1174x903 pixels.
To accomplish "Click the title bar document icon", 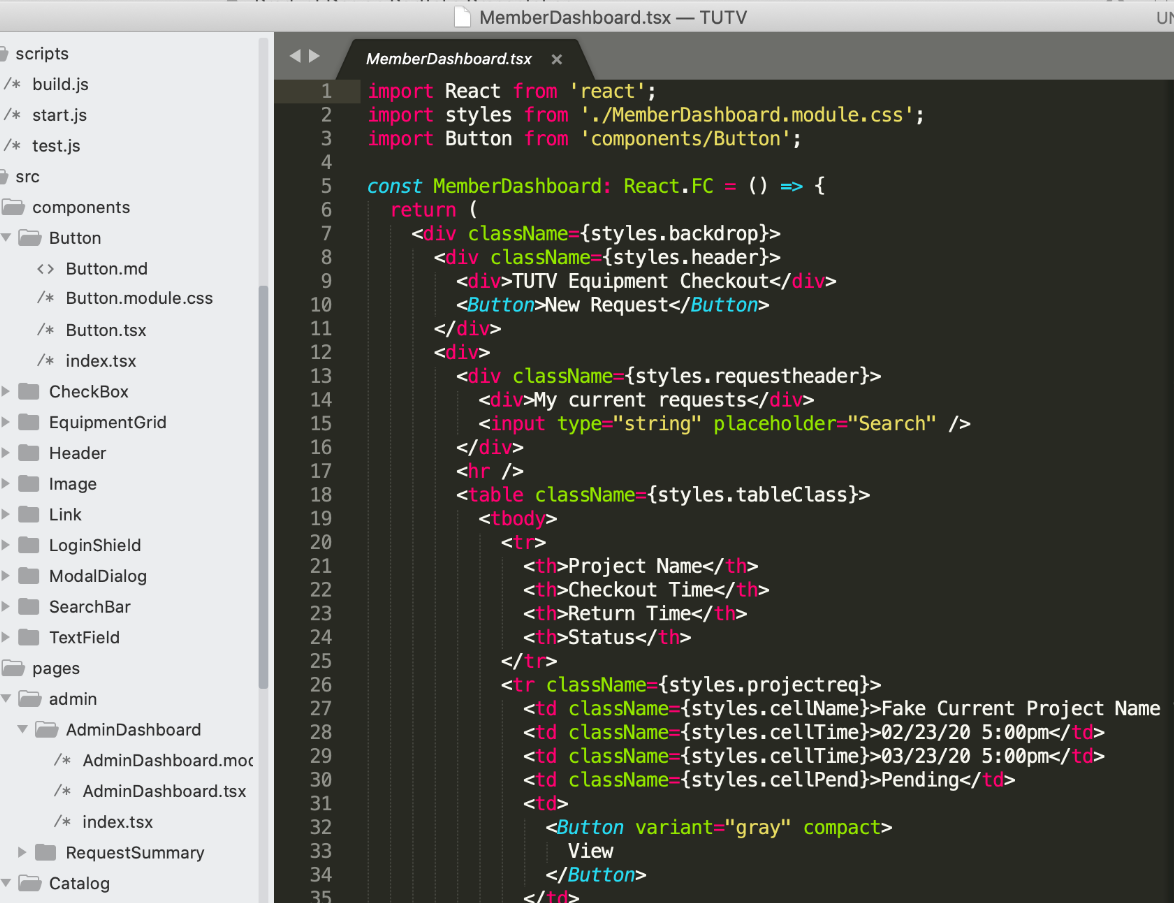I will point(463,16).
